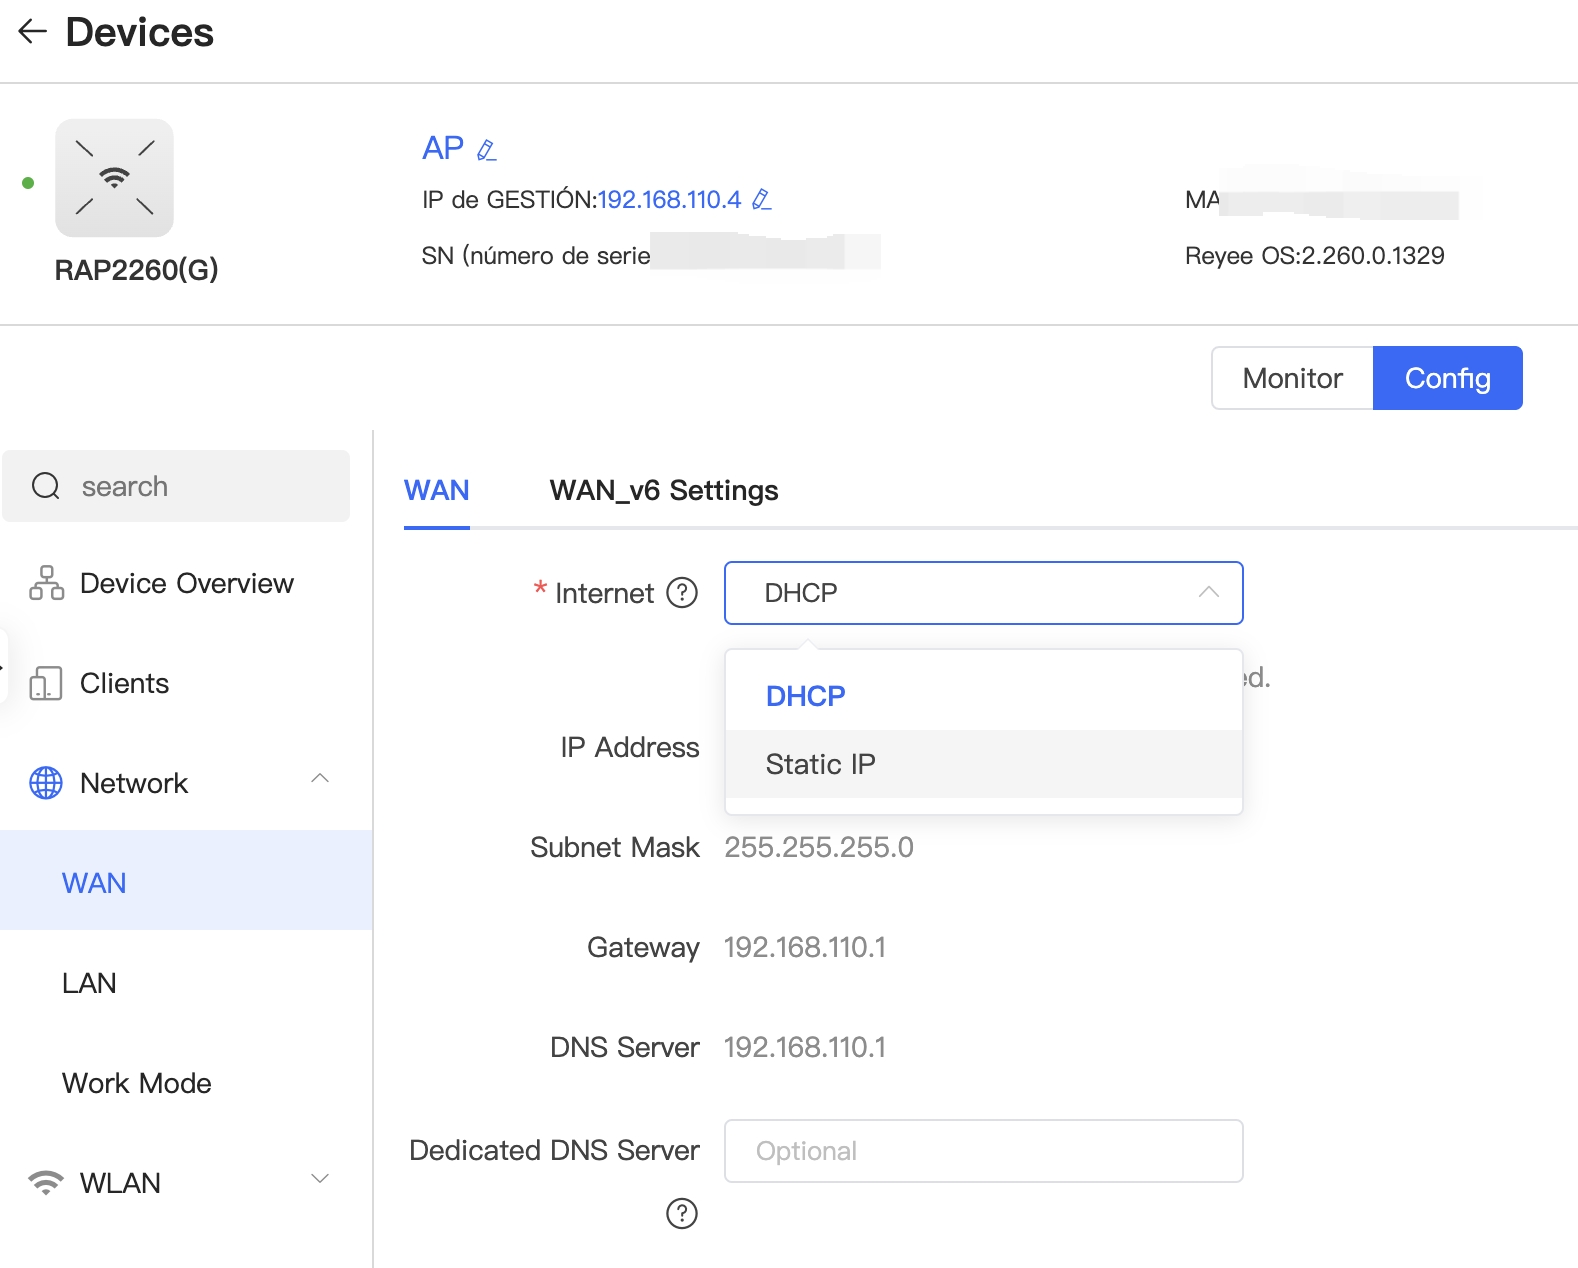1578x1268 pixels.
Task: Select Static IP from dropdown list
Action: coord(820,764)
